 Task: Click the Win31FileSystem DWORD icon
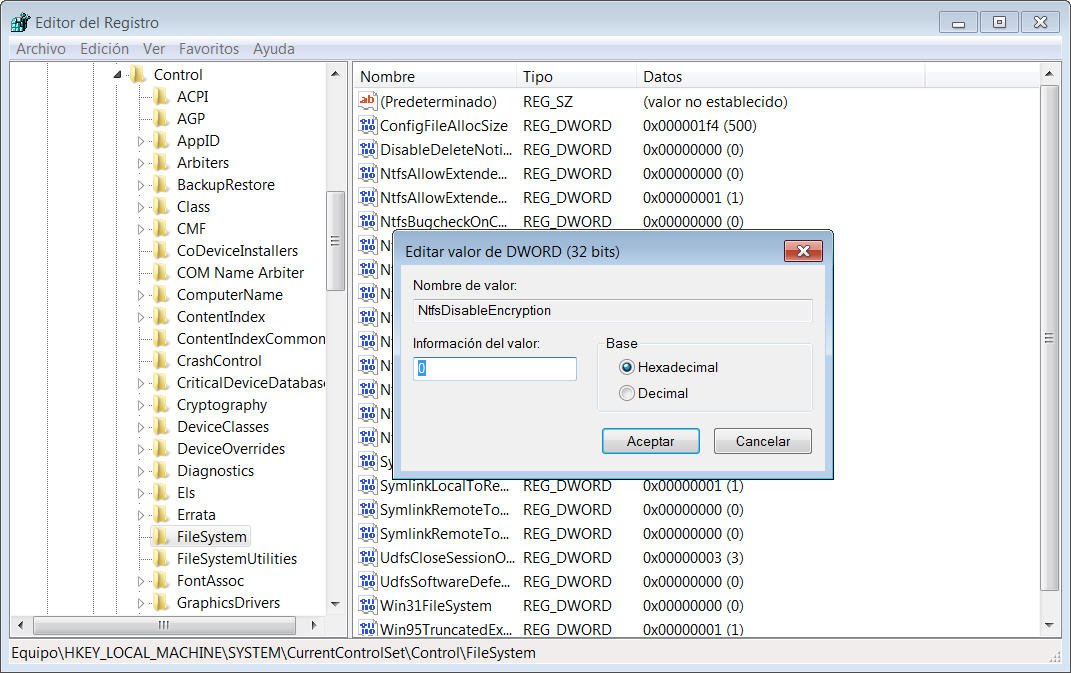[x=367, y=606]
